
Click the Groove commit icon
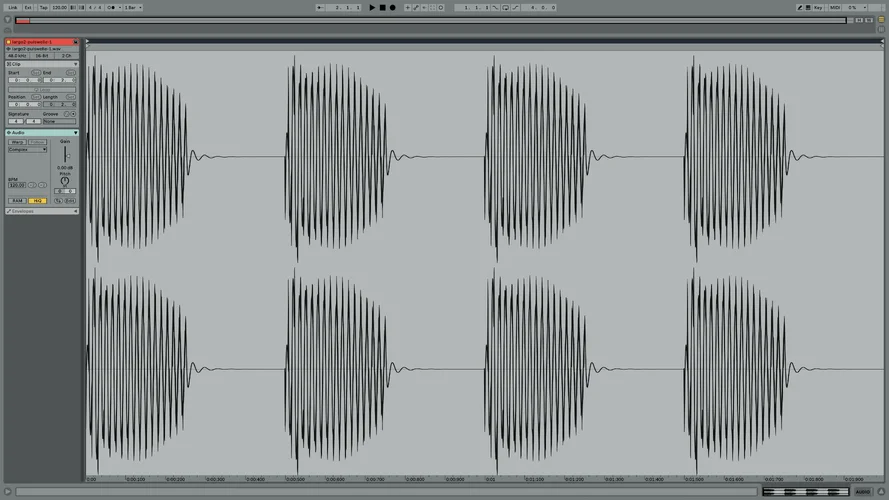coord(73,114)
